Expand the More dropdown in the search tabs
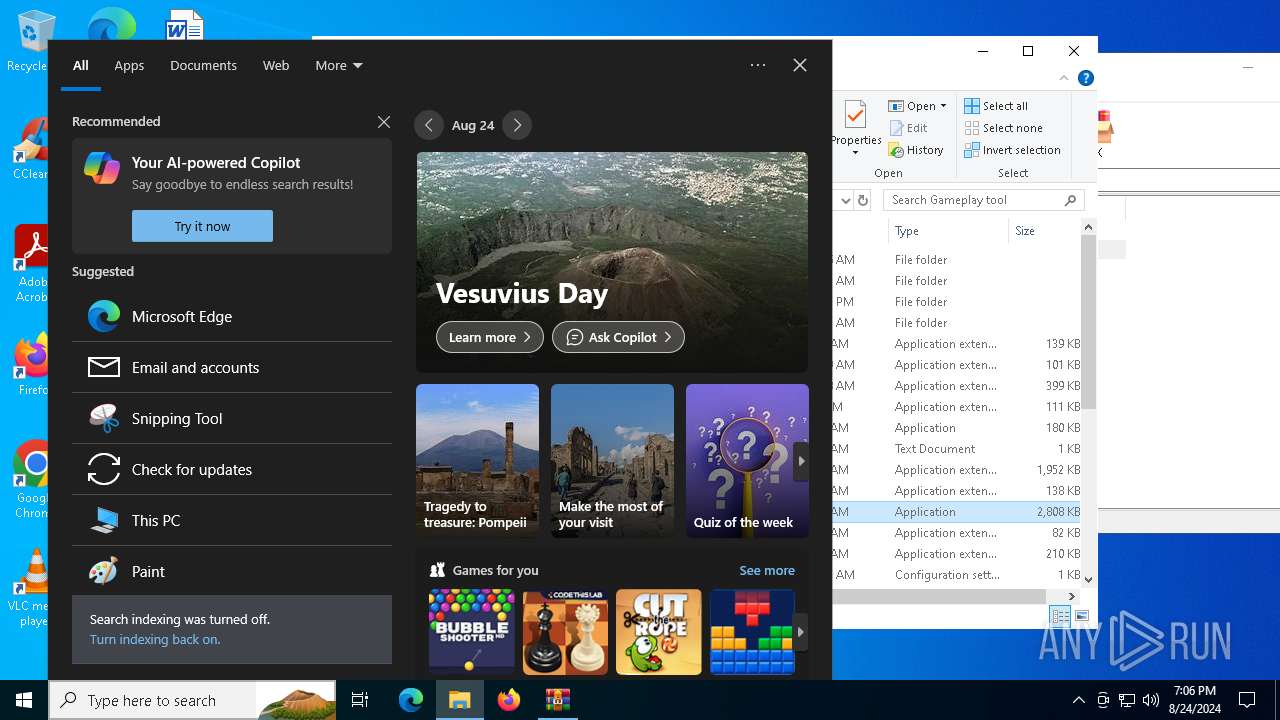 coord(338,65)
